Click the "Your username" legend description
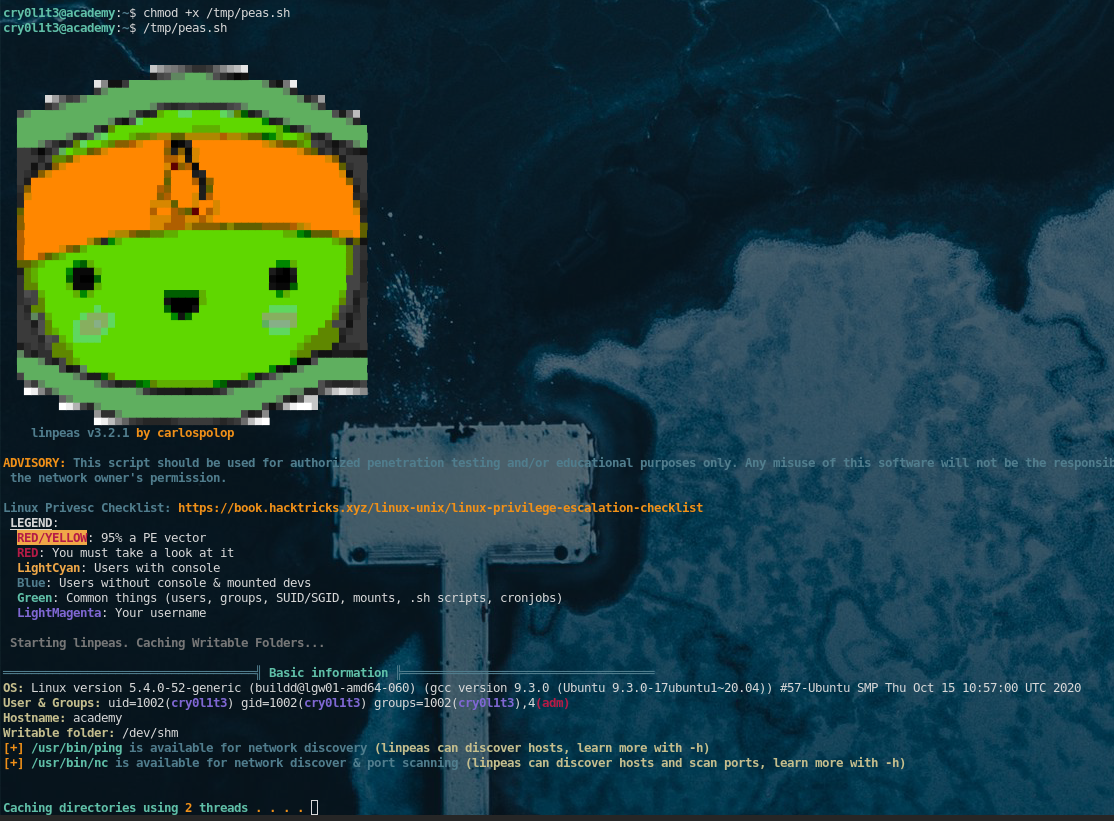The image size is (1114, 821). point(161,612)
